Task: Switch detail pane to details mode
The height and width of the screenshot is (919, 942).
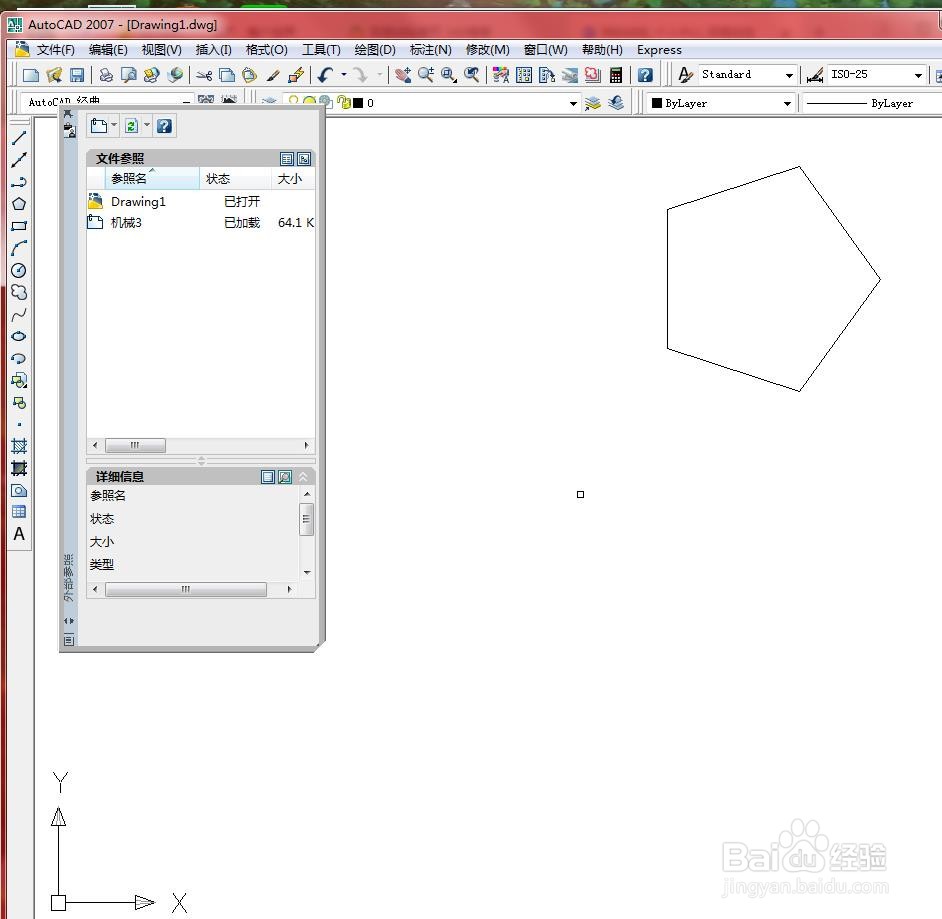Action: tap(268, 477)
